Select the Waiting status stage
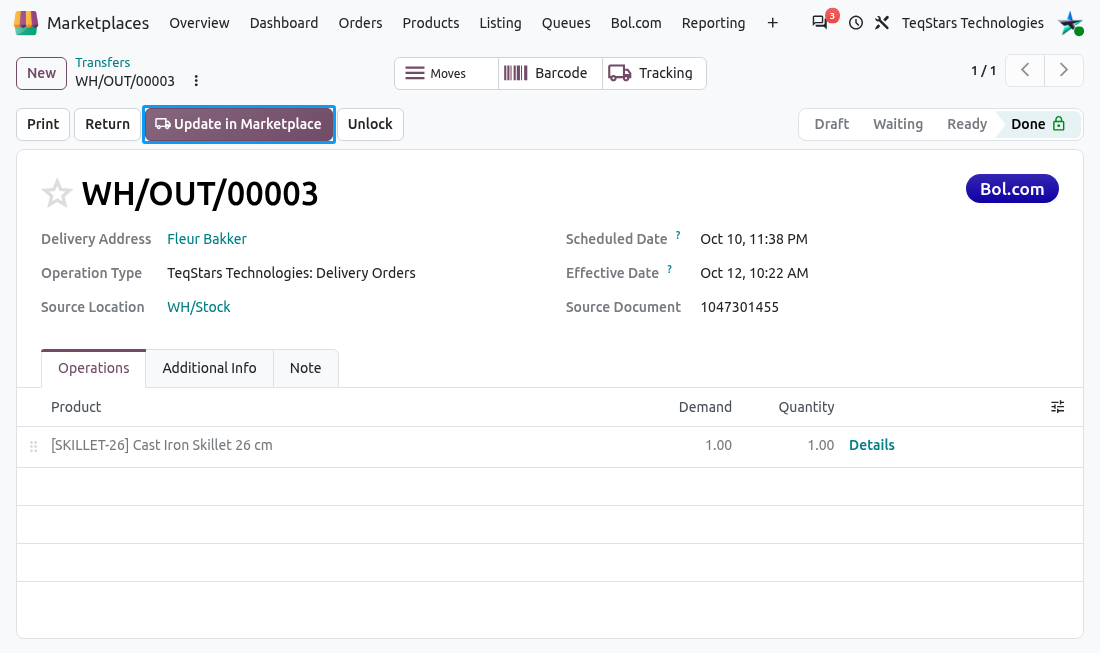 (x=898, y=124)
